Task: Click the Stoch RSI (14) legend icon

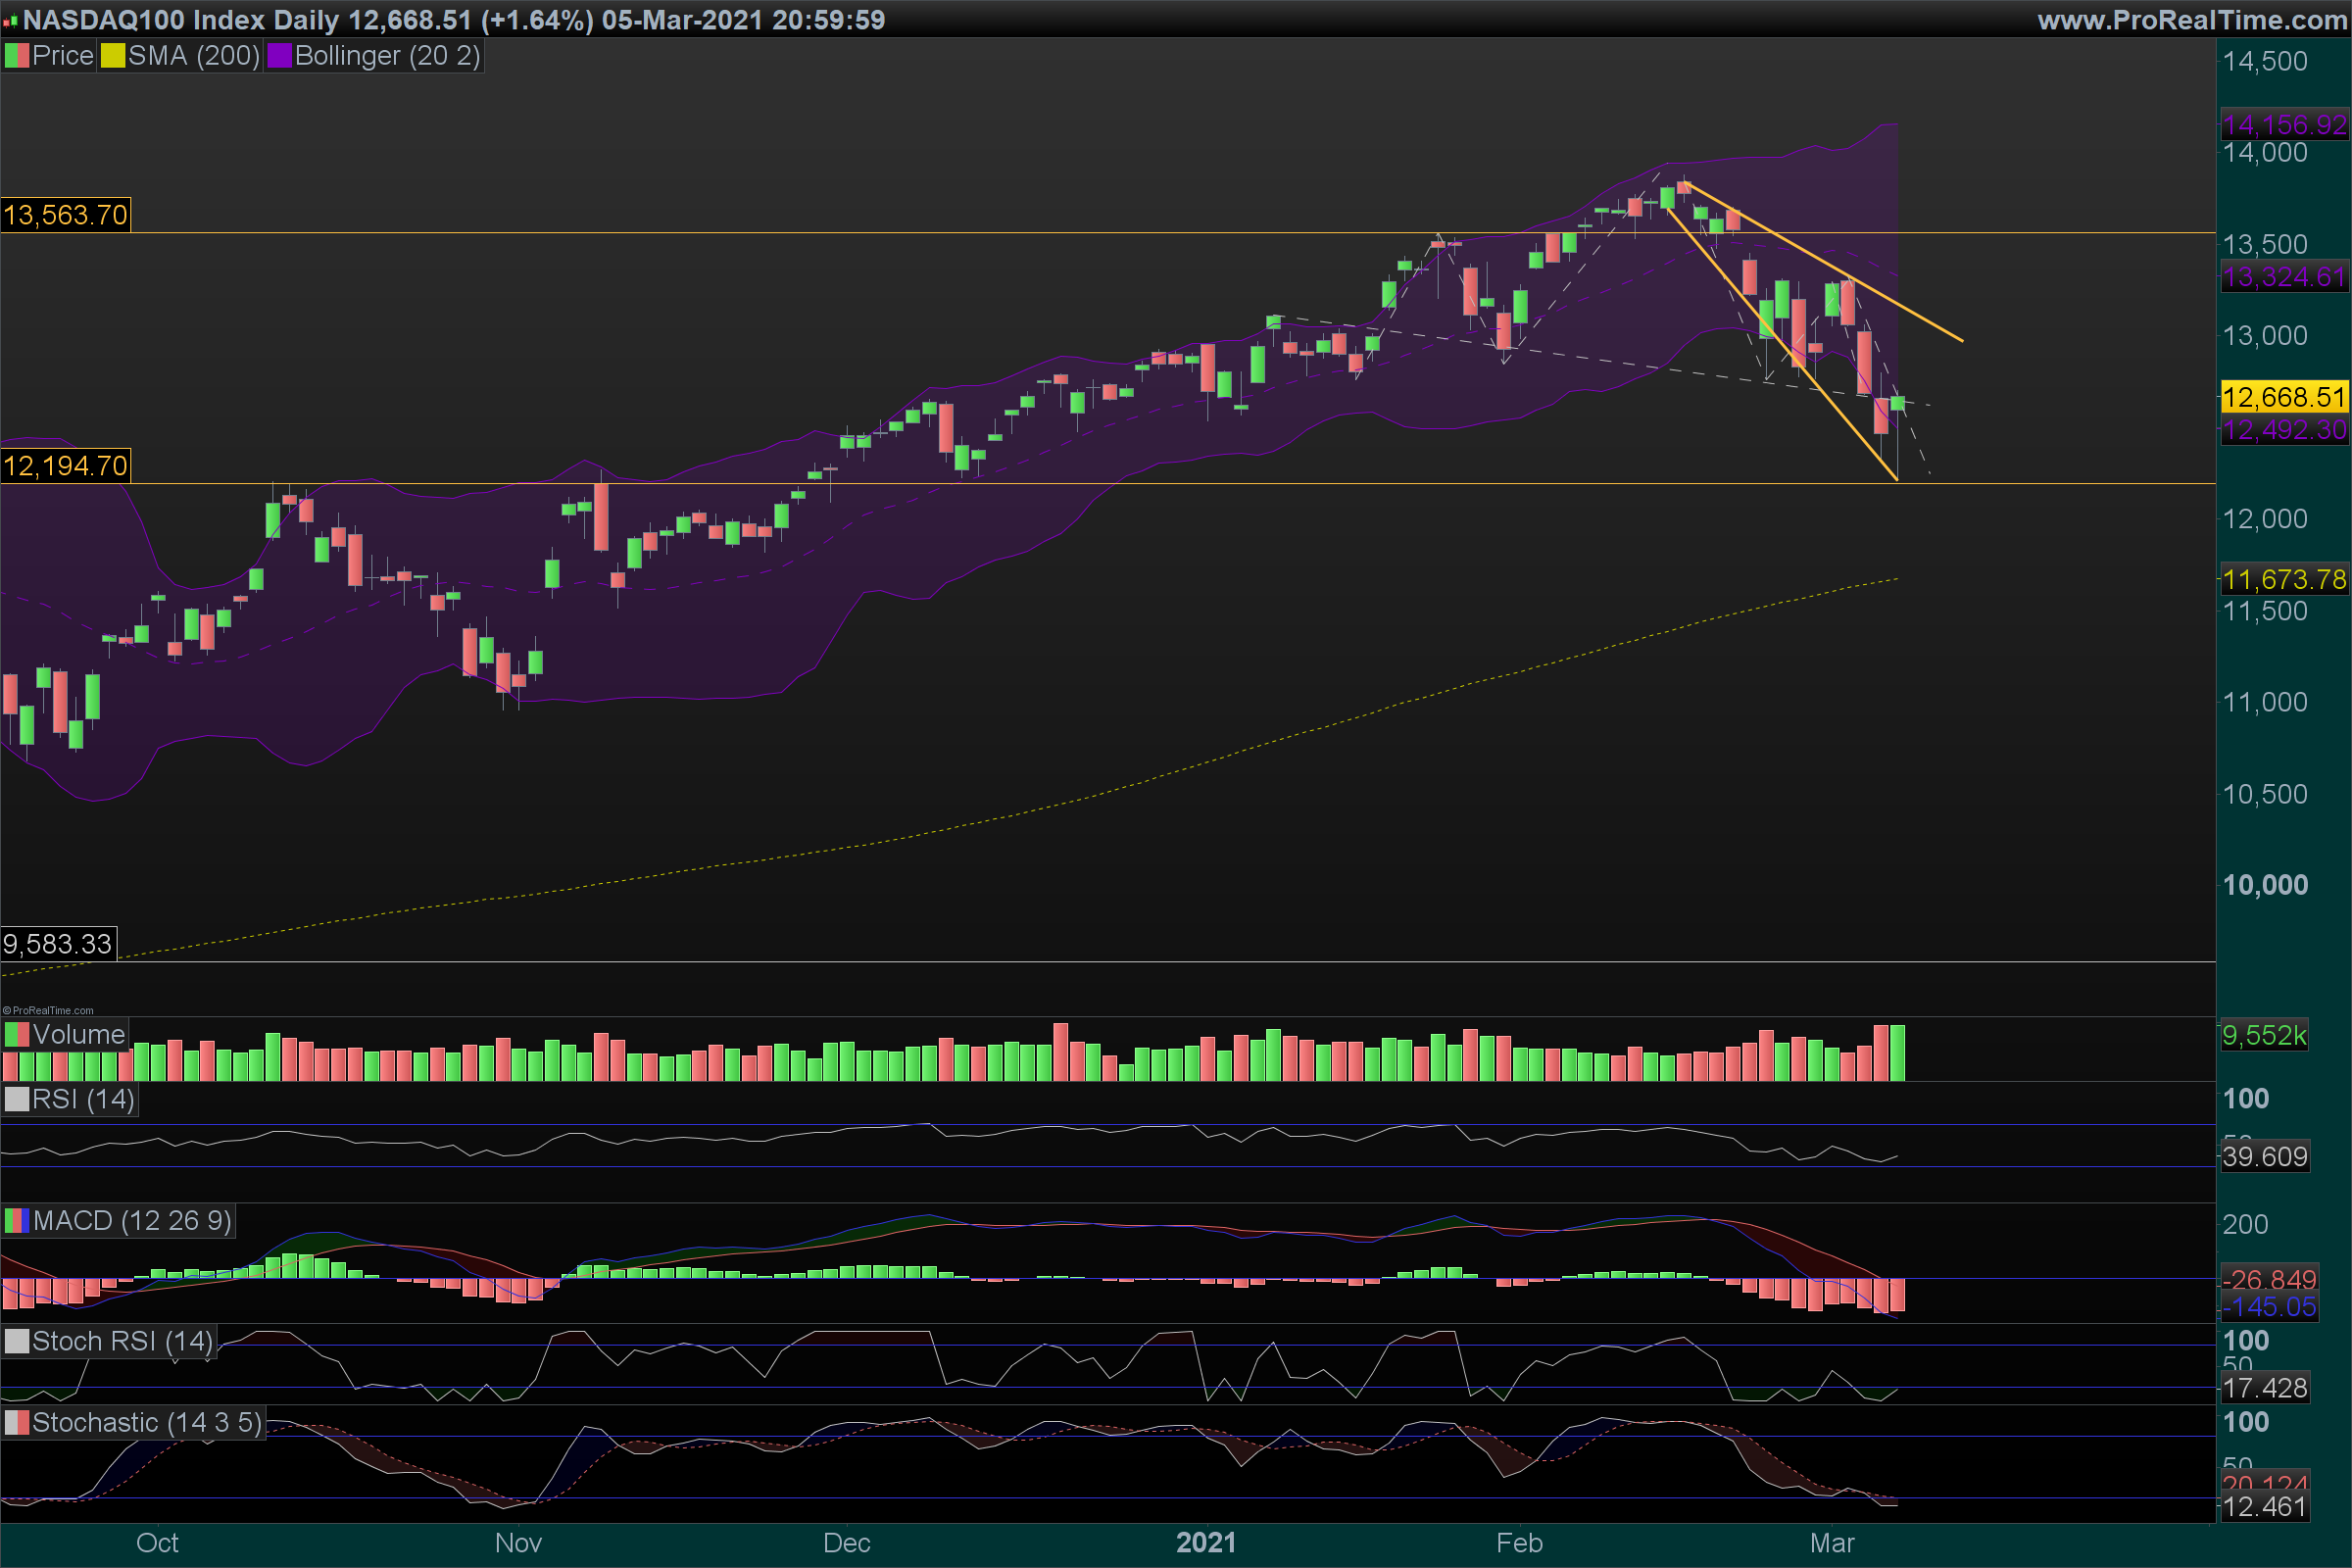Action: (17, 1341)
